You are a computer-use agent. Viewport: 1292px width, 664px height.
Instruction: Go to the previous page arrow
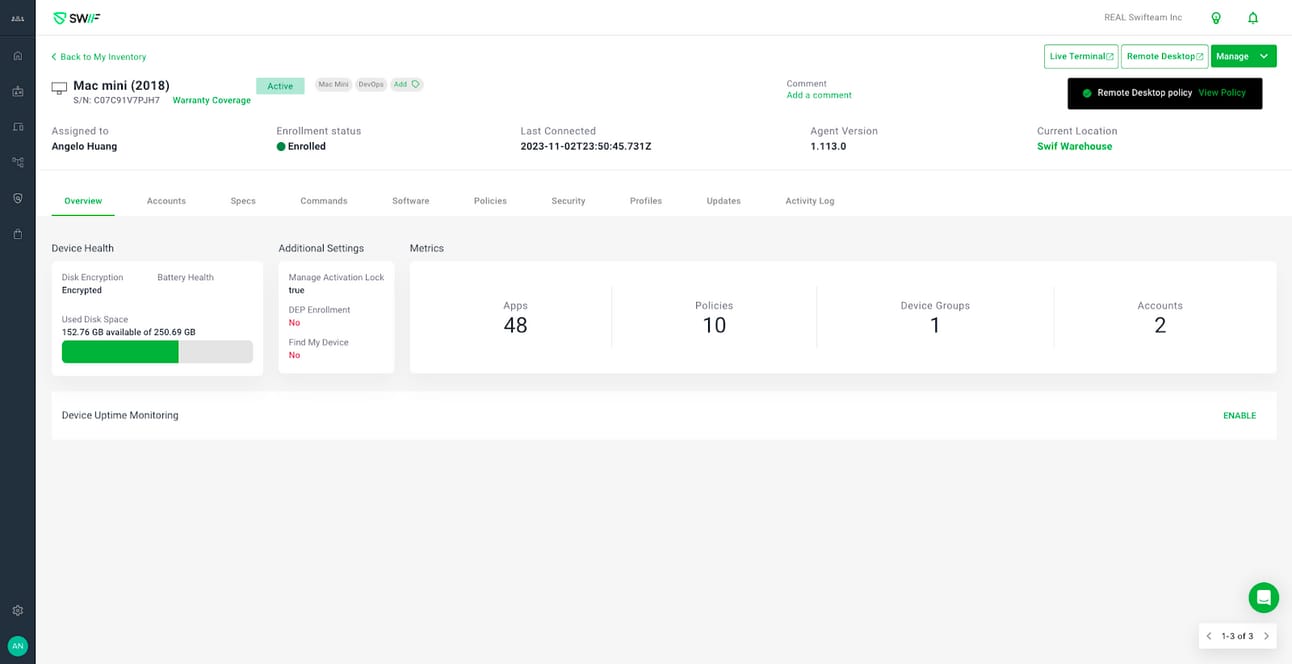click(1209, 636)
